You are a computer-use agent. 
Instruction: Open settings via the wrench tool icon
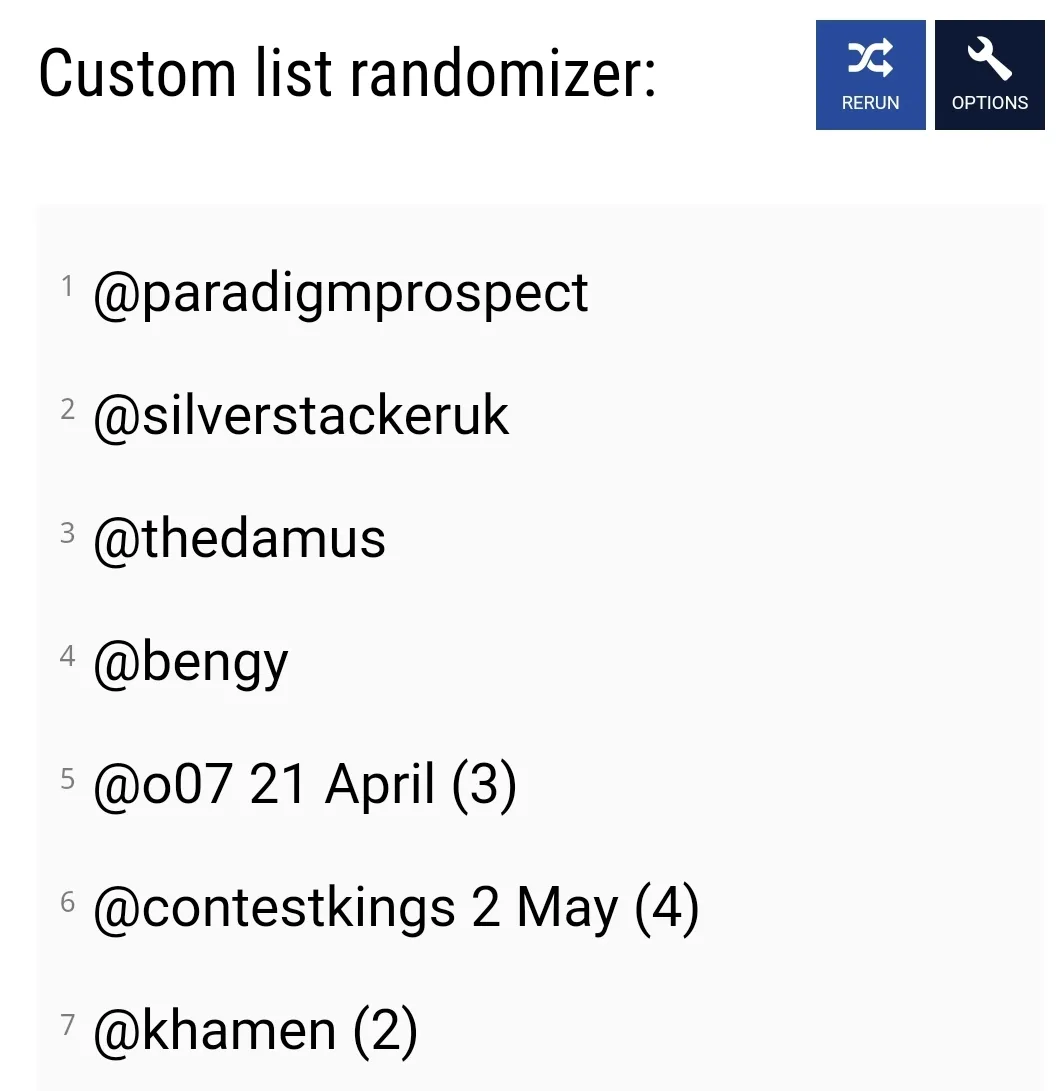click(989, 58)
